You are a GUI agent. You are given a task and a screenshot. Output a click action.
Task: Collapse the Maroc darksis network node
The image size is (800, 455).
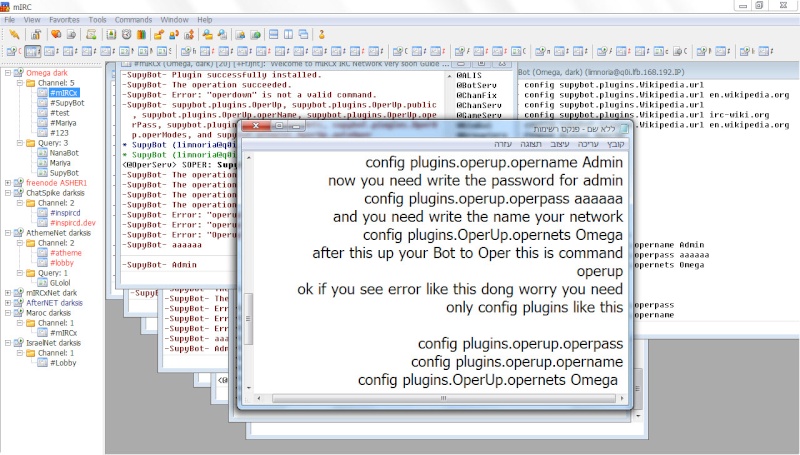[8, 313]
